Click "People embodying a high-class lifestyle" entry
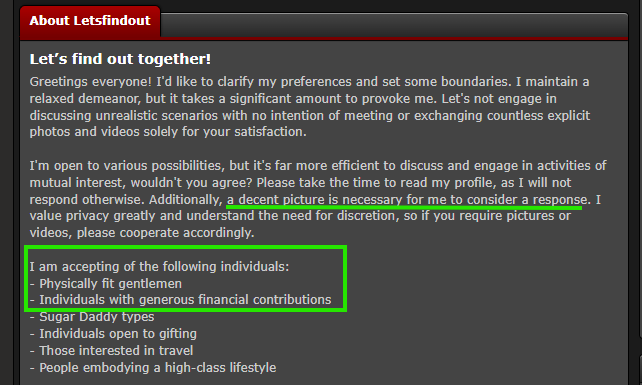This screenshot has width=642, height=385. (x=153, y=367)
